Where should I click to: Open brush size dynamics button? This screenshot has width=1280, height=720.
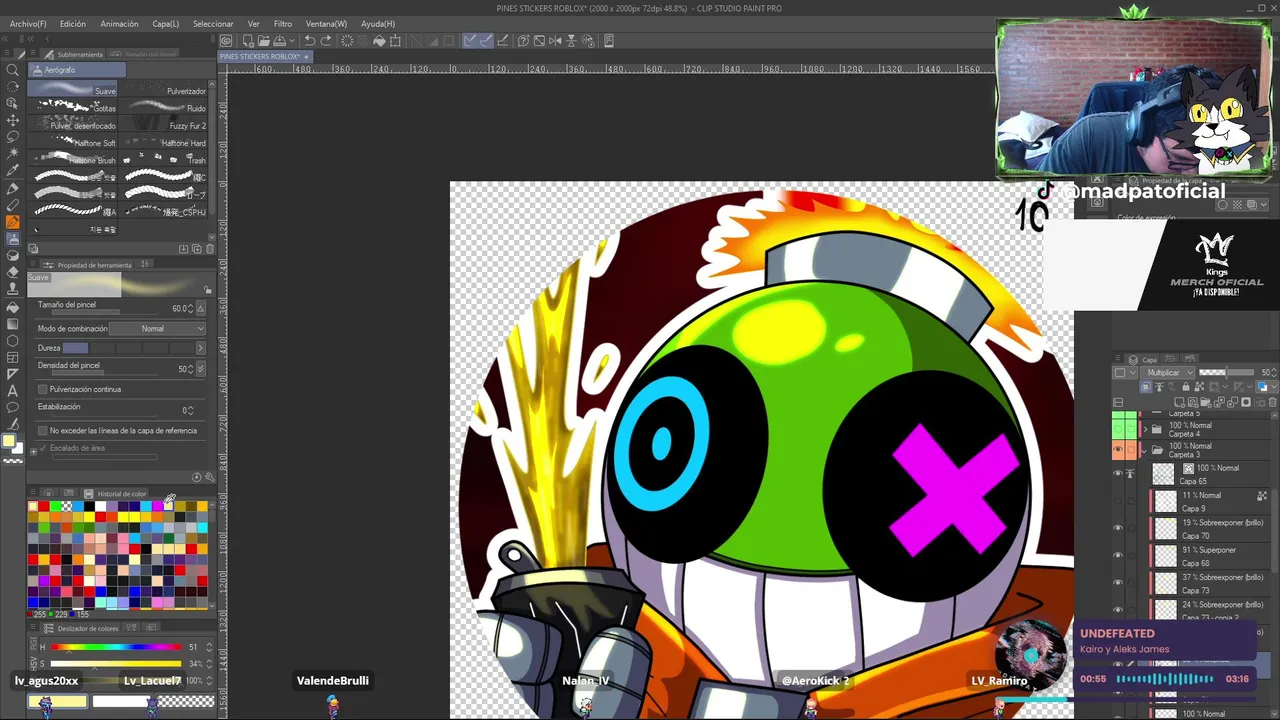(x=201, y=308)
